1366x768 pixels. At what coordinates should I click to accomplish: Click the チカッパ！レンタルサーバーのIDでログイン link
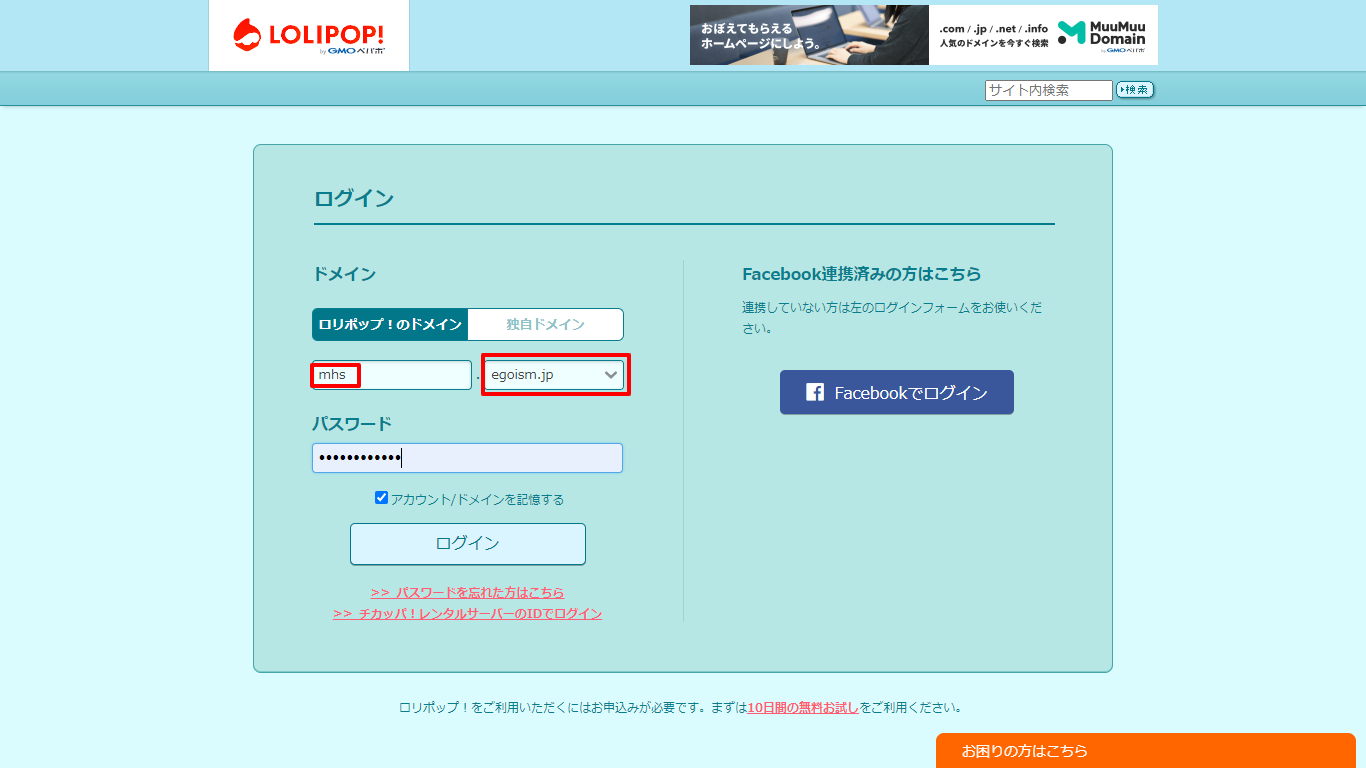467,613
